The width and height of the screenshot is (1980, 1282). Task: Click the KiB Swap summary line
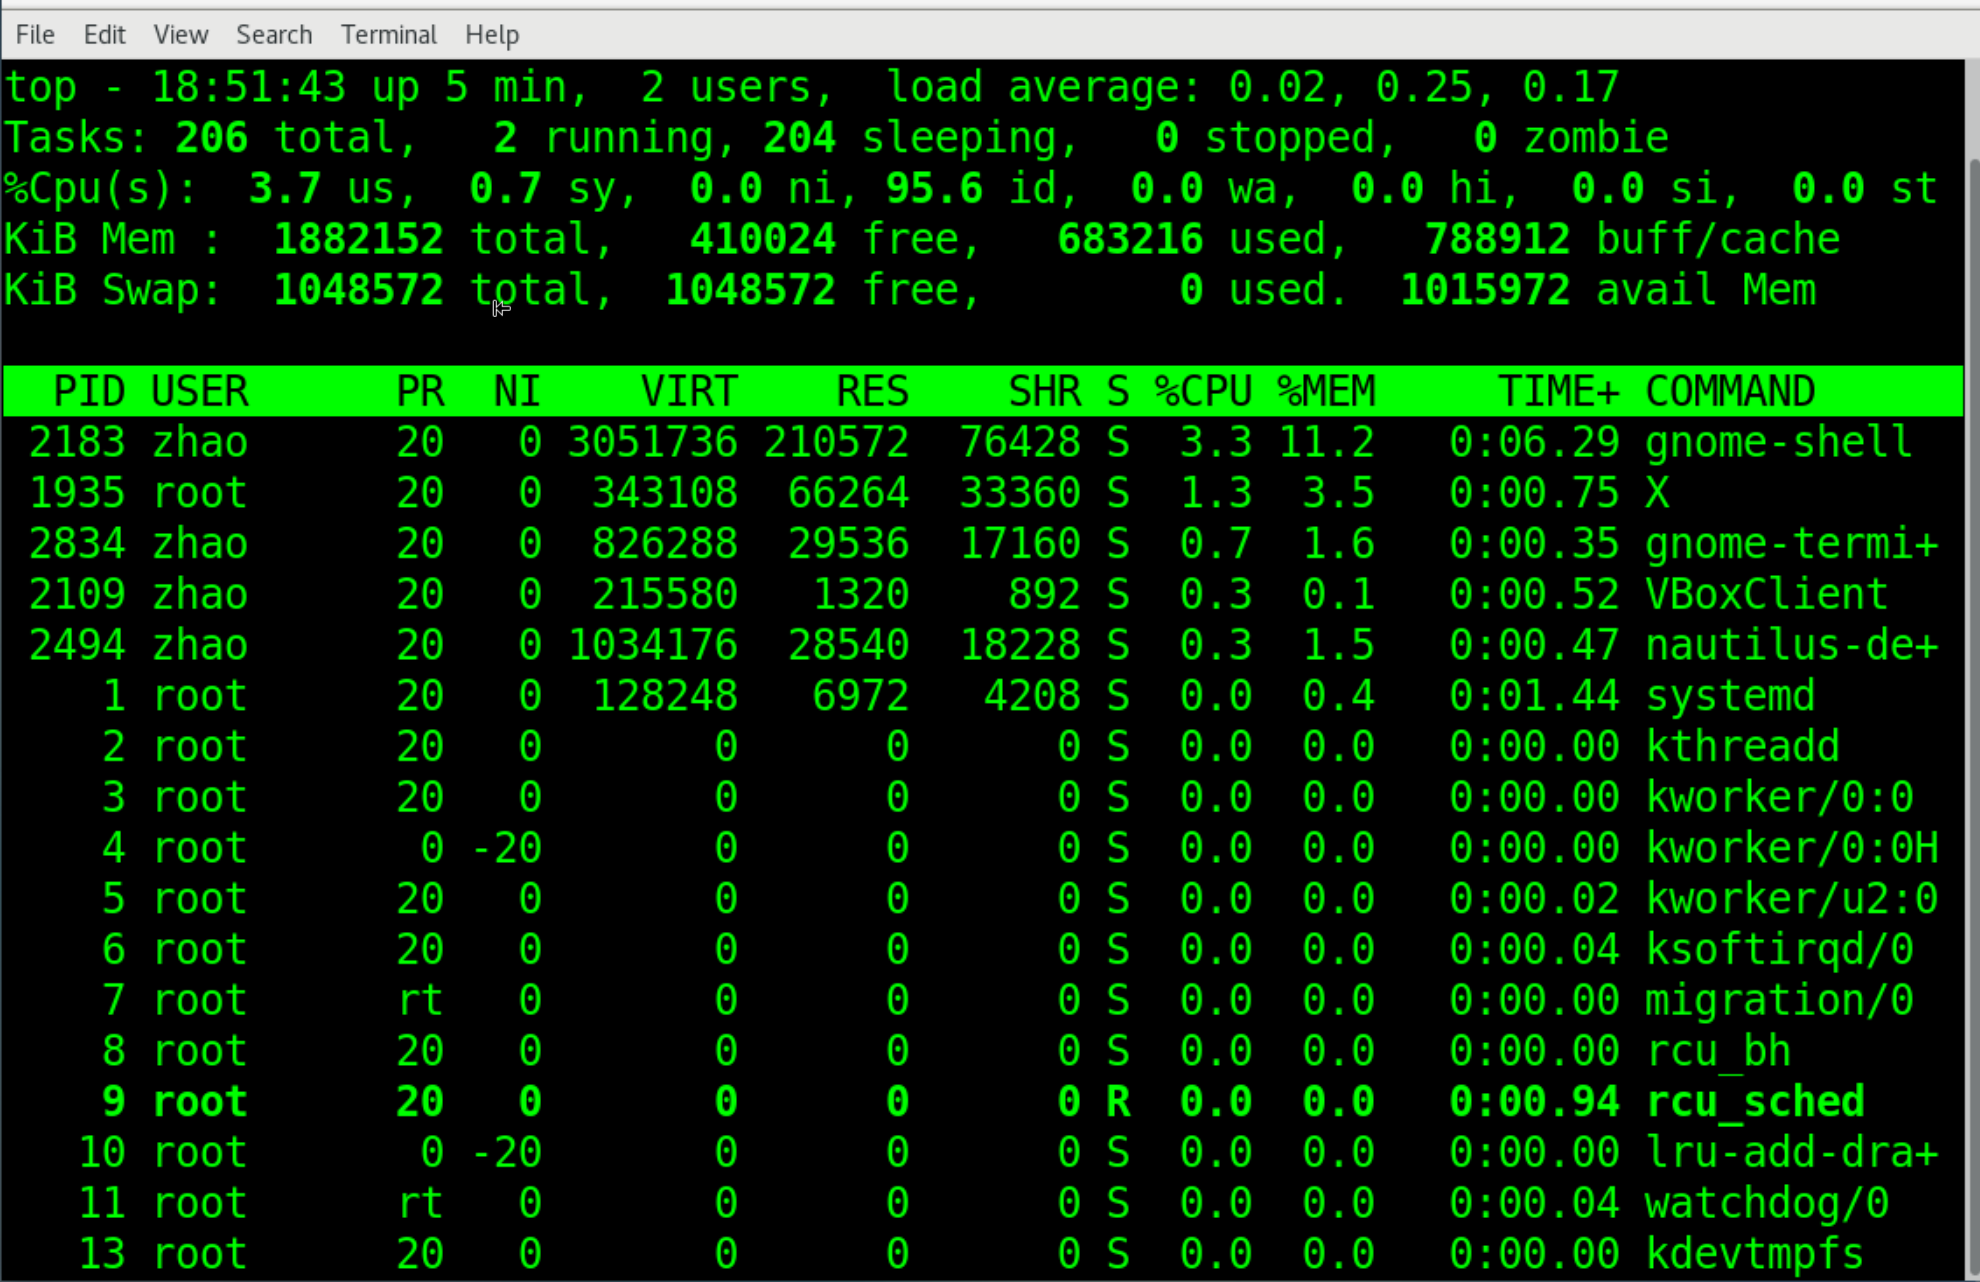tap(110, 290)
